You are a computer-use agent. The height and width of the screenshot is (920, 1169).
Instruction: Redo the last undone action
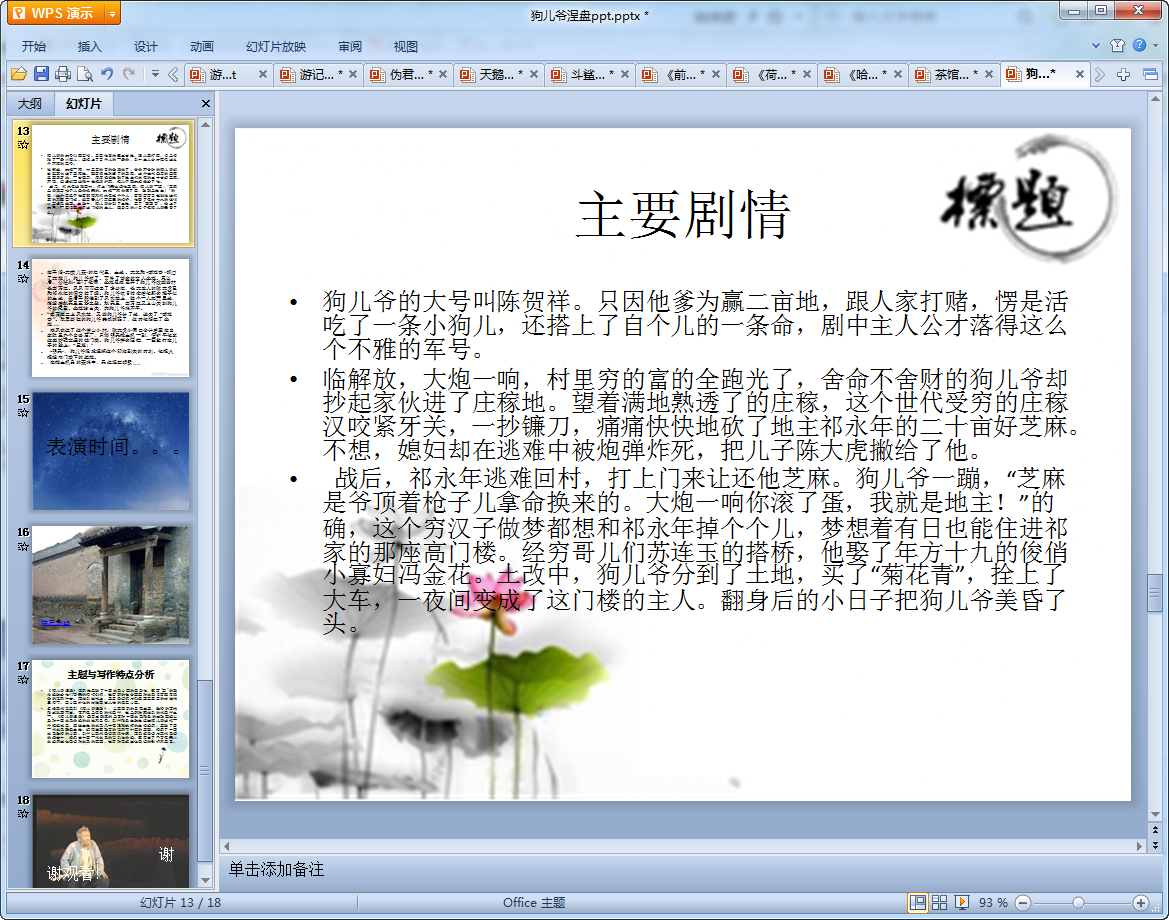coord(129,73)
